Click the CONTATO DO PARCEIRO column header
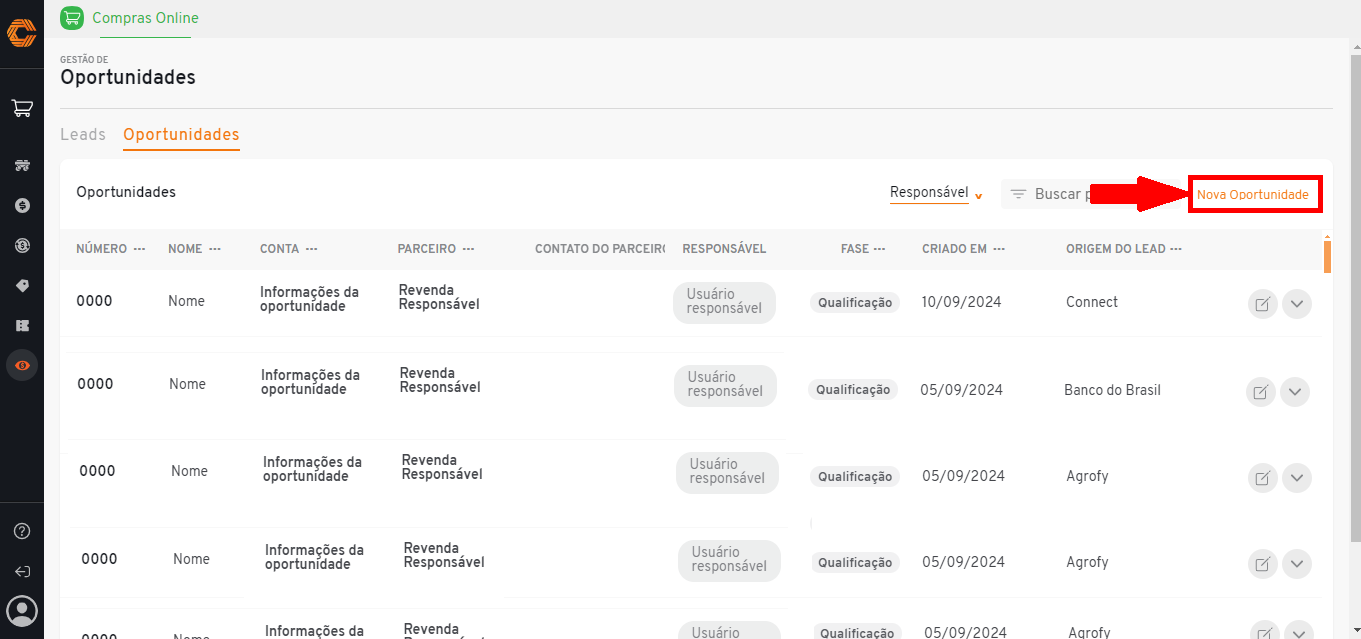The width and height of the screenshot is (1361, 639). click(600, 249)
